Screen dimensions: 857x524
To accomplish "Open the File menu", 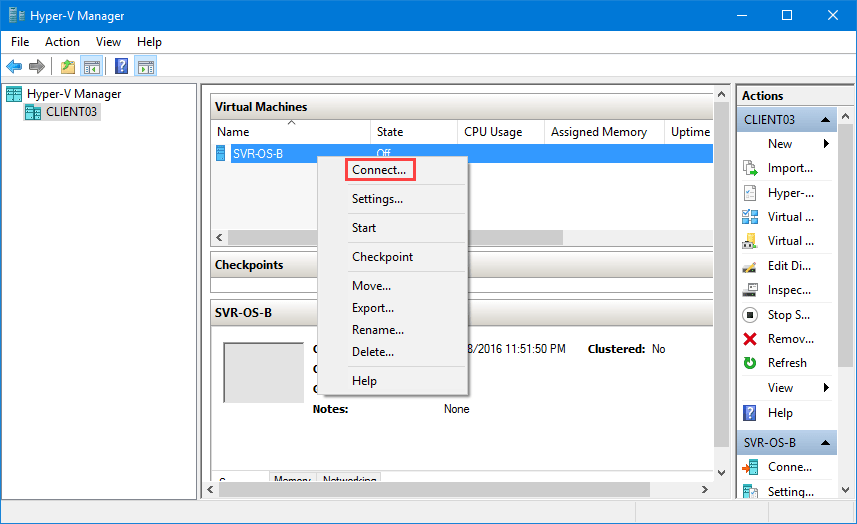I will pos(20,42).
